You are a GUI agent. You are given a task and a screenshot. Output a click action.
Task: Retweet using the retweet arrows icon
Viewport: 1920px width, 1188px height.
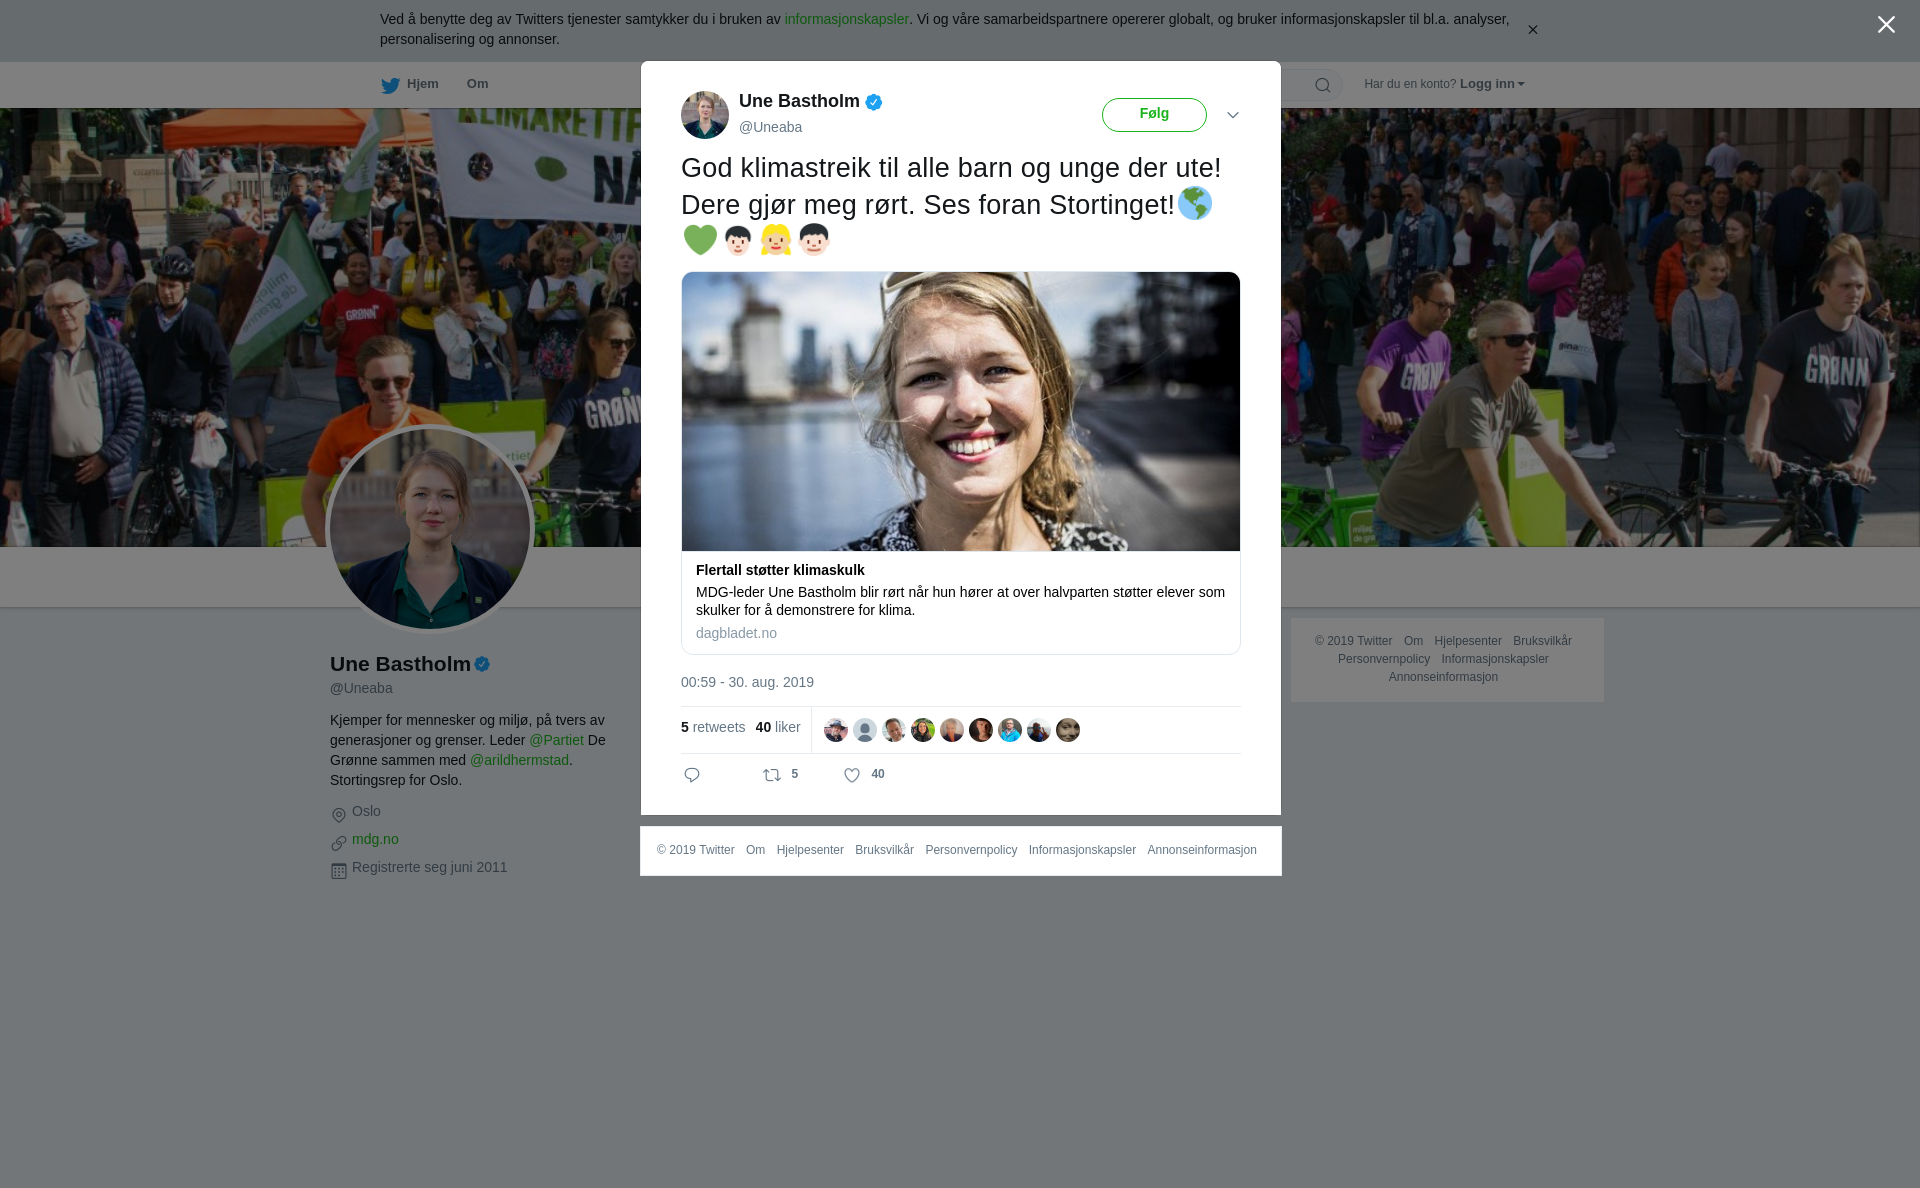(x=772, y=775)
